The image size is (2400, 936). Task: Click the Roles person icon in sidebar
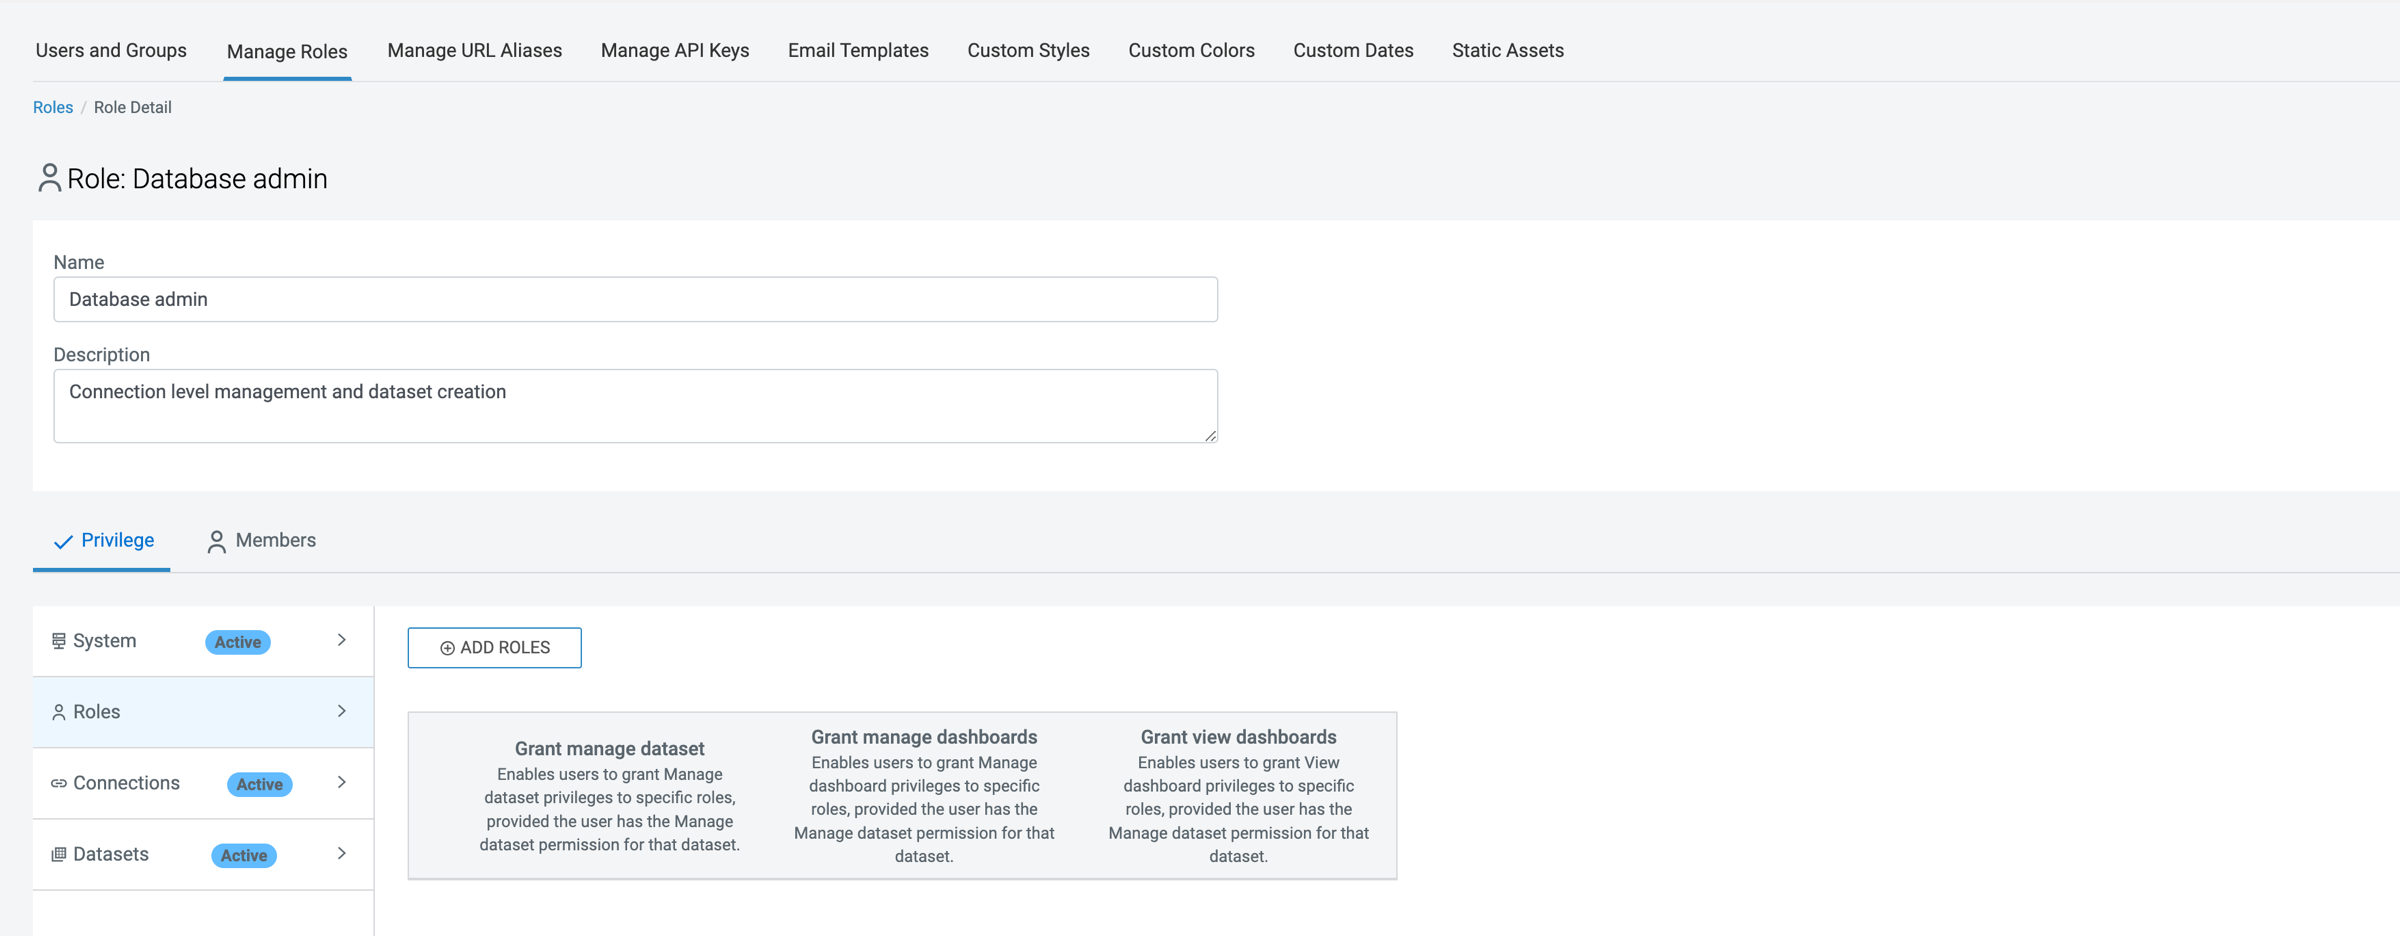point(59,712)
